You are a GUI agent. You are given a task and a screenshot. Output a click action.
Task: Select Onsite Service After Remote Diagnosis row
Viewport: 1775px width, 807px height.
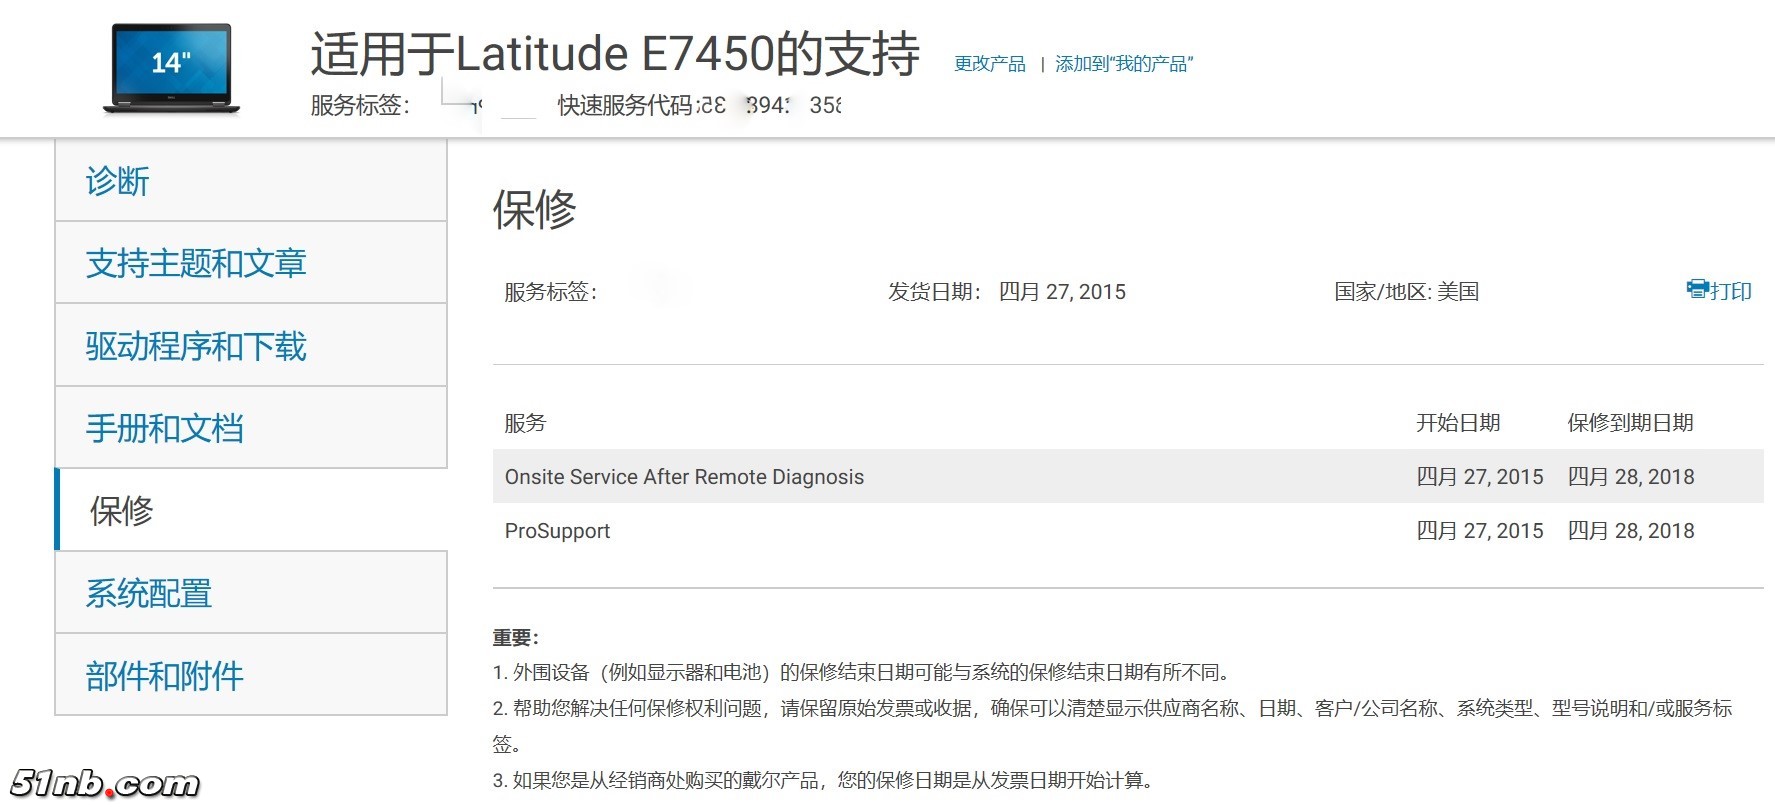coord(1128,476)
